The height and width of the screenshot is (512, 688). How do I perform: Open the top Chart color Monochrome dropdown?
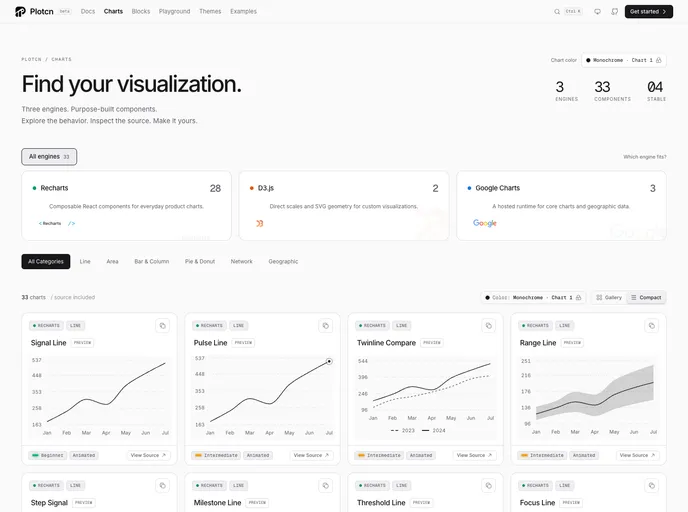(x=624, y=60)
